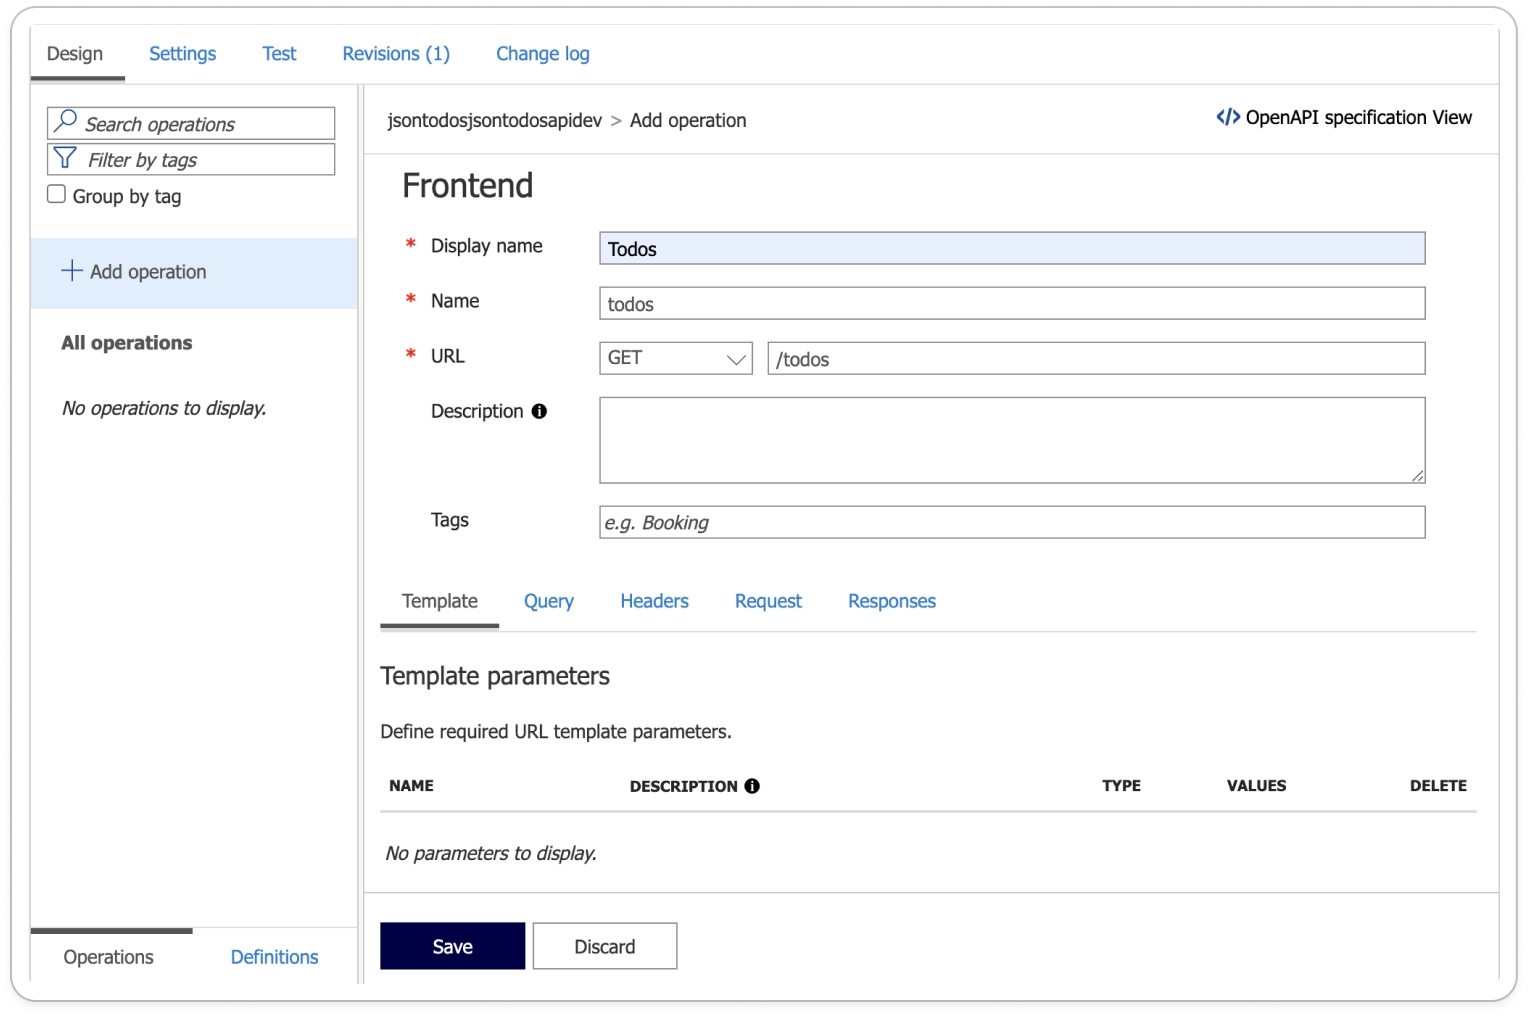Select the Query parameters tab
The height and width of the screenshot is (1016, 1528).
tap(548, 601)
